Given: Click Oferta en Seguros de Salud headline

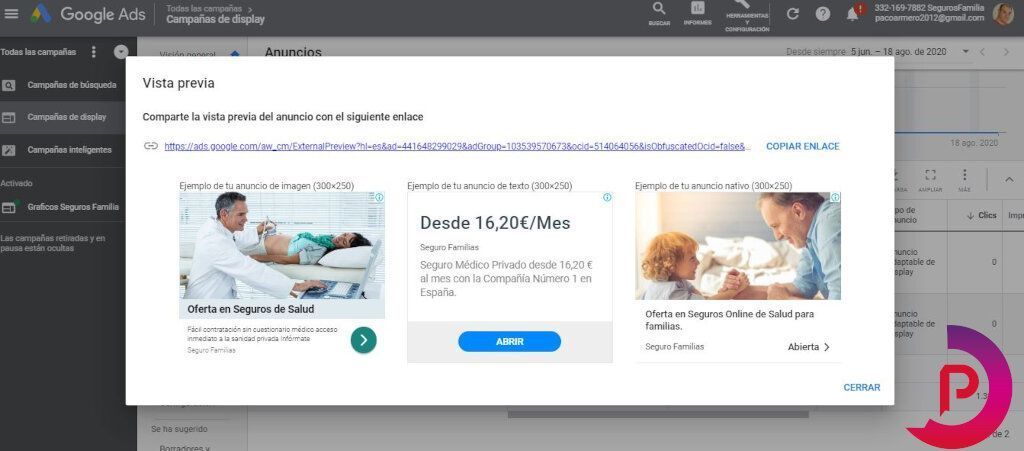Looking at the screenshot, I should pyautogui.click(x=251, y=309).
